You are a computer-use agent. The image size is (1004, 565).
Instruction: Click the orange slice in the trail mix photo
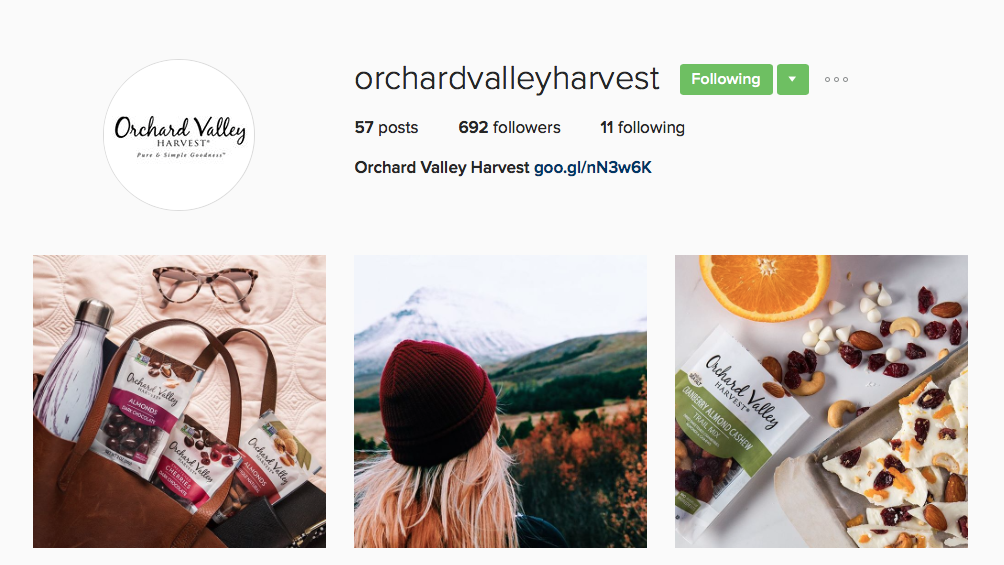(765, 284)
